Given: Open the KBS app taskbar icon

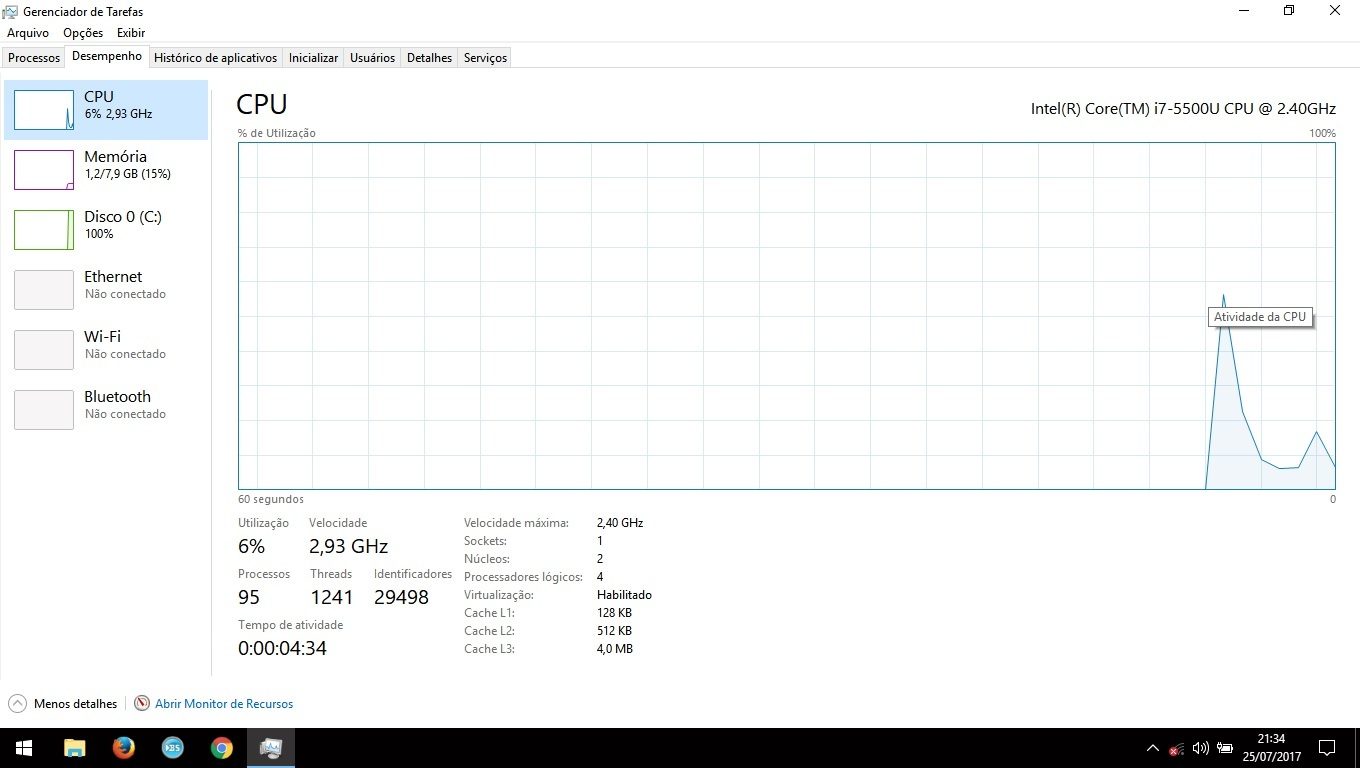Looking at the screenshot, I should [x=172, y=748].
